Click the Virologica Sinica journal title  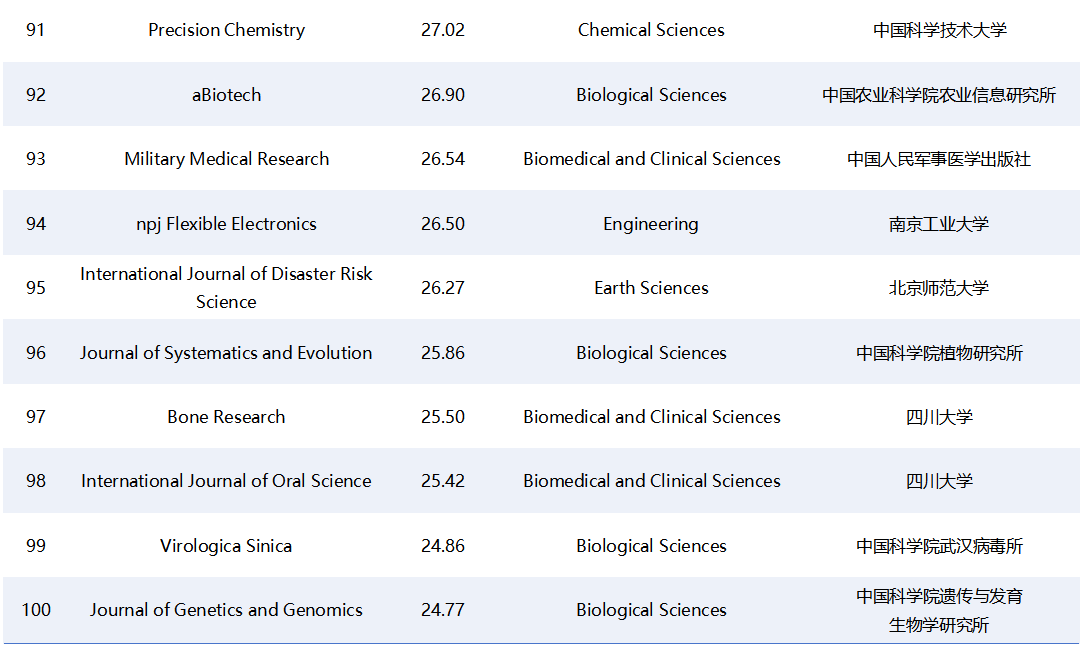[226, 546]
